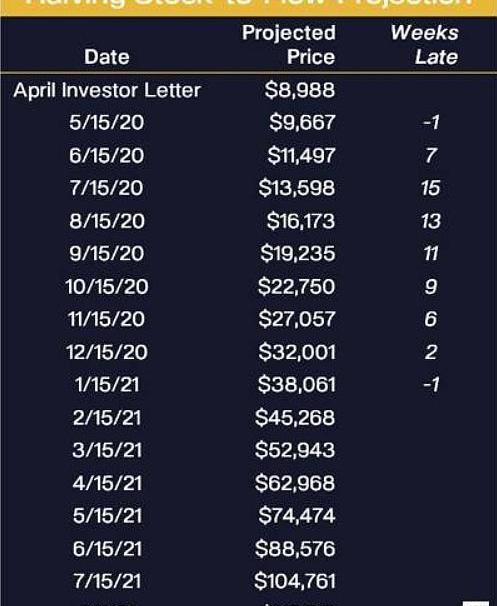Select the $104,761 price value
Viewport: 497px width, 606px height.
click(x=294, y=581)
